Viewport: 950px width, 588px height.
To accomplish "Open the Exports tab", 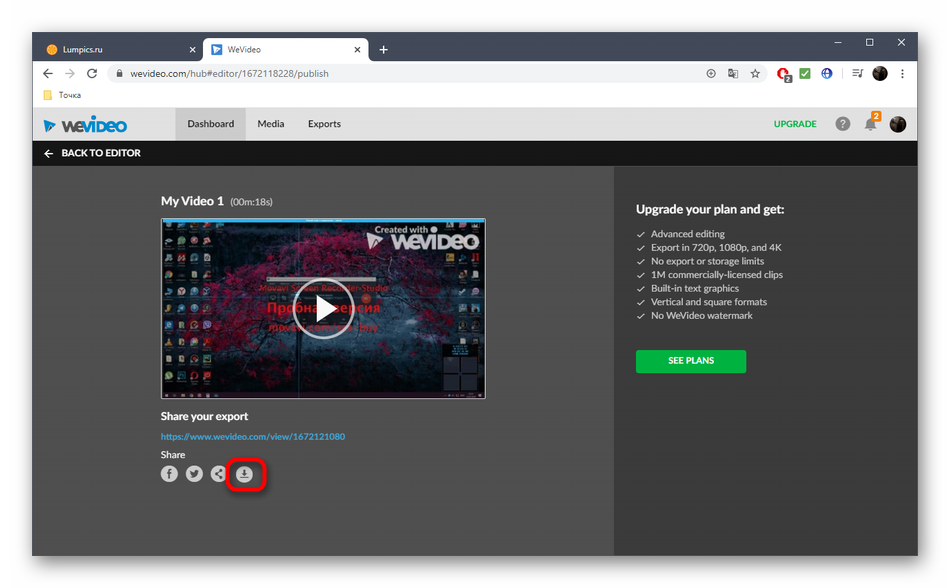I will point(324,124).
